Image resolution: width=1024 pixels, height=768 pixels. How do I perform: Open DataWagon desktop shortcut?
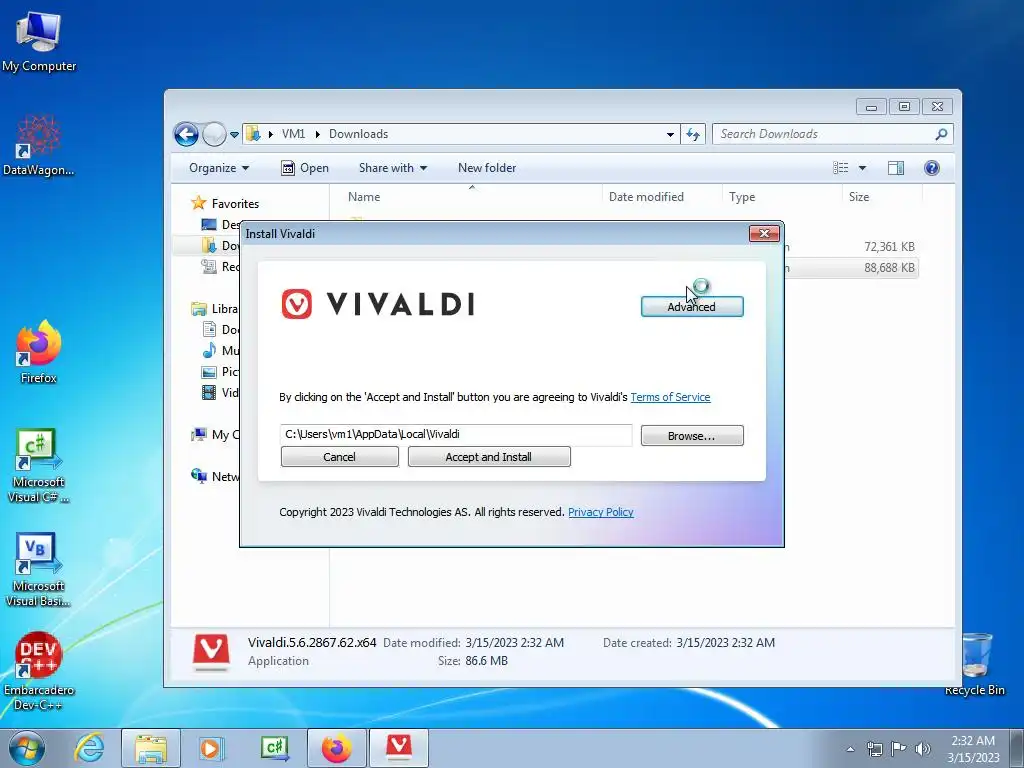coord(38,145)
